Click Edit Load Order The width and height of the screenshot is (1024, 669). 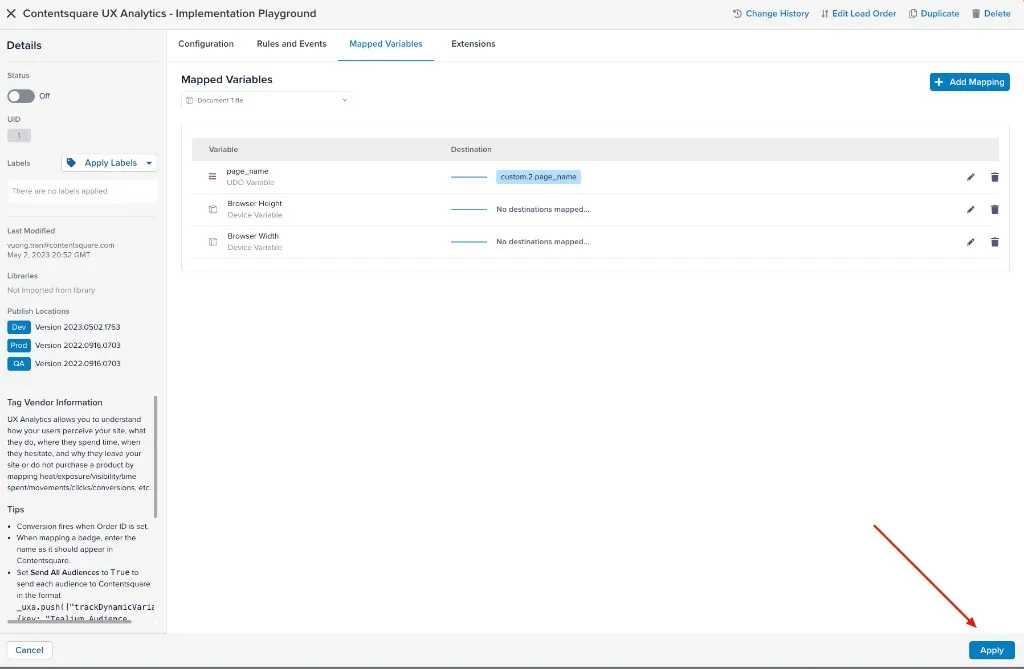(858, 14)
